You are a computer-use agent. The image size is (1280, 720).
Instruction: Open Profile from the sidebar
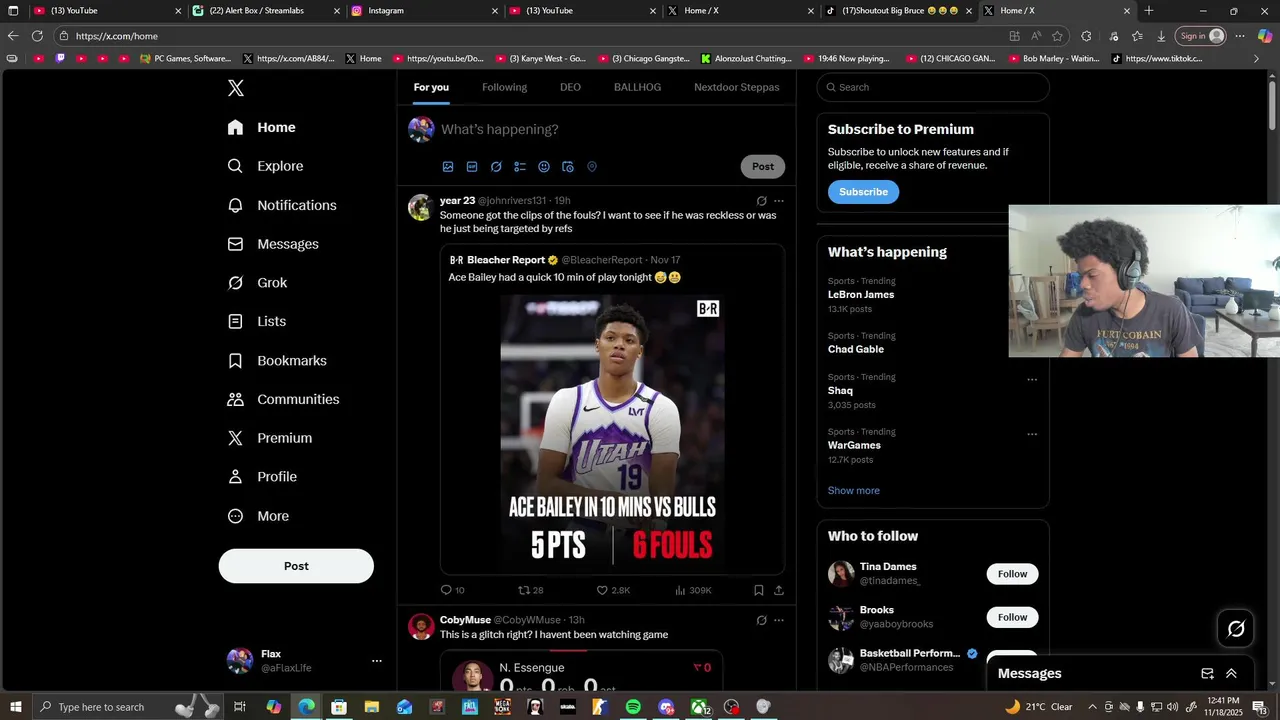click(262, 477)
